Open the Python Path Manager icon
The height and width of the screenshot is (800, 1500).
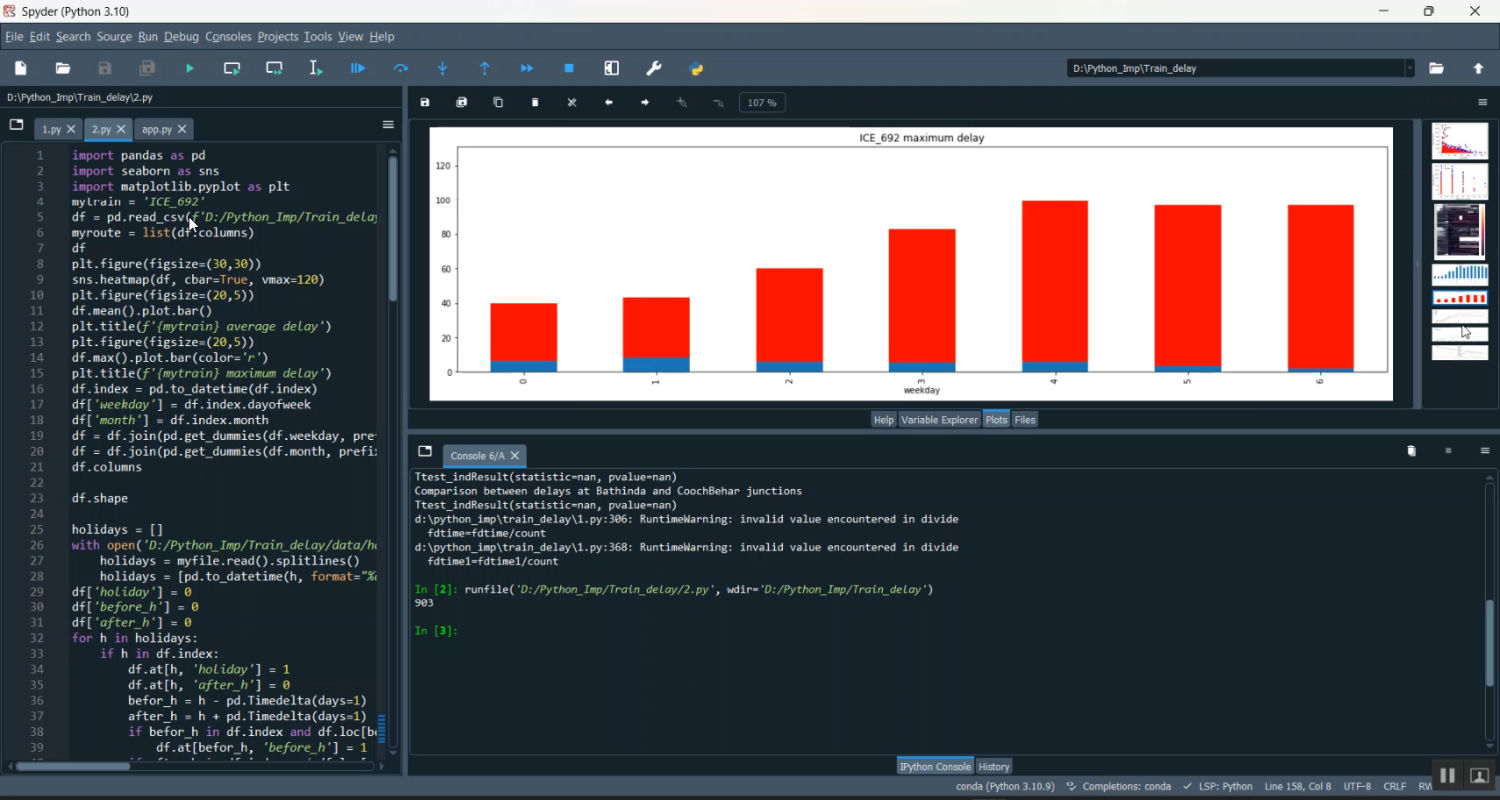696,68
